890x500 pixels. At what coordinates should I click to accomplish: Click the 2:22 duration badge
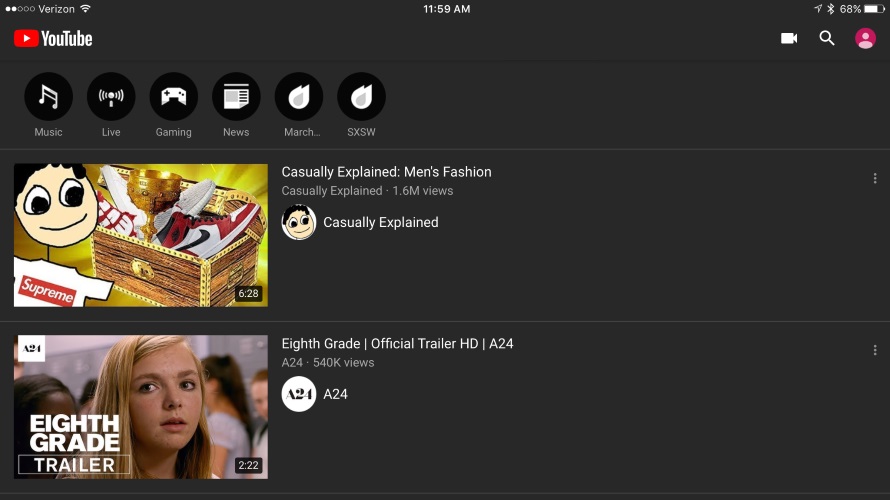249,465
